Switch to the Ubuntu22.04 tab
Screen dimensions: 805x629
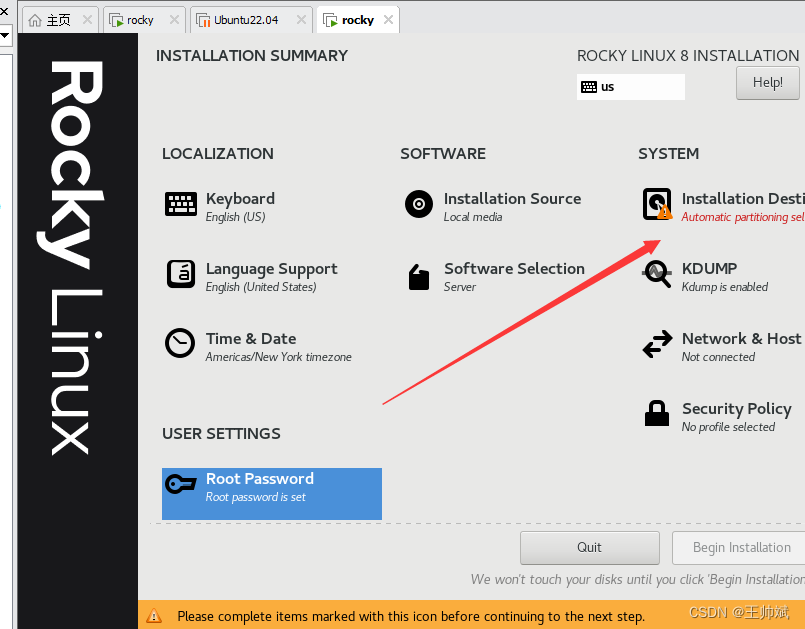tap(251, 20)
